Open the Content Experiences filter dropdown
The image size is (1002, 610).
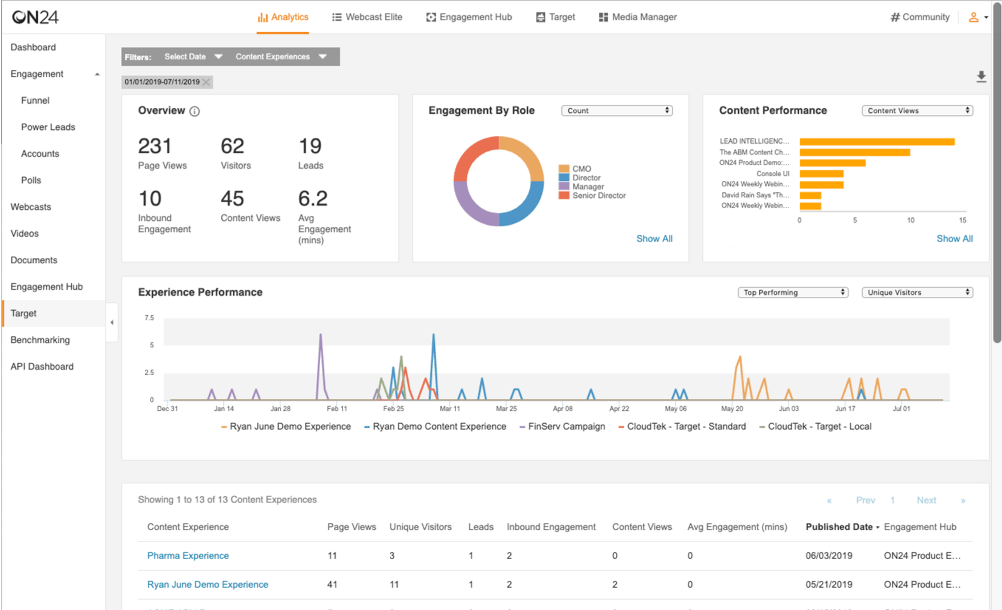click(281, 57)
